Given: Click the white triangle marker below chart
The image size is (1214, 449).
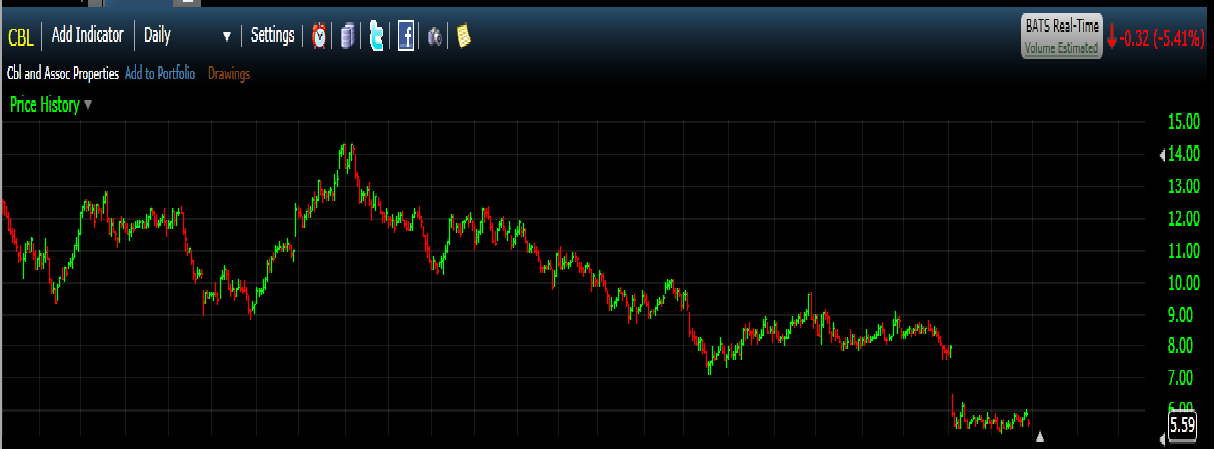Looking at the screenshot, I should 1040,436.
